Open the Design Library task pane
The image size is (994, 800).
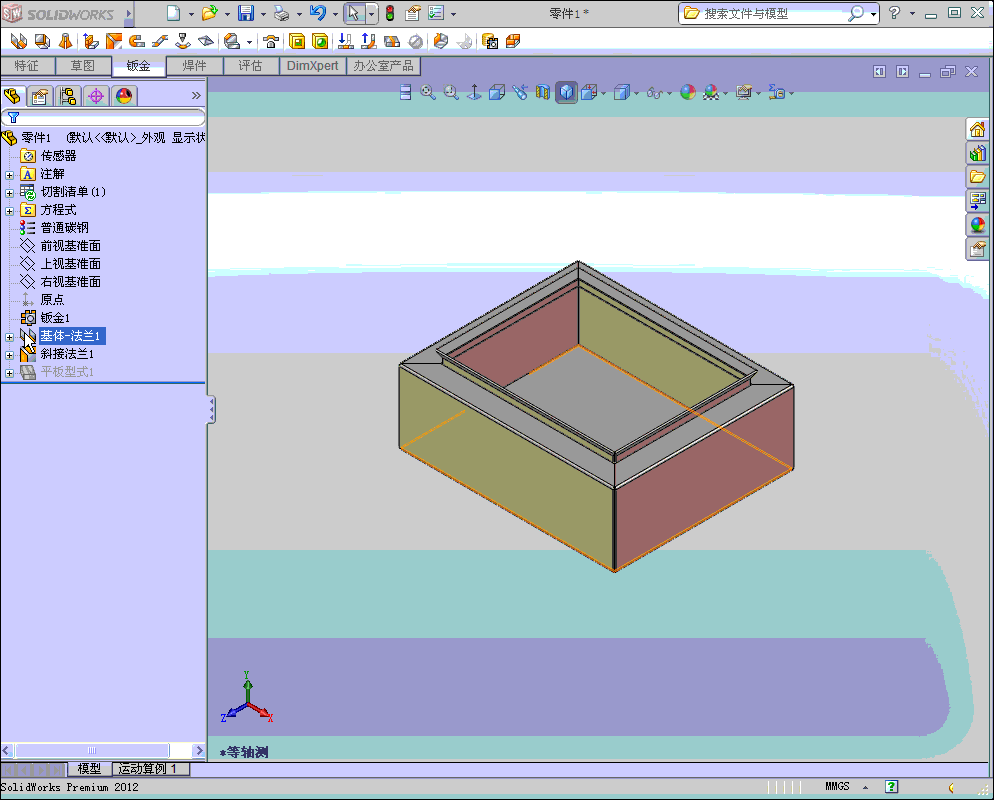978,153
